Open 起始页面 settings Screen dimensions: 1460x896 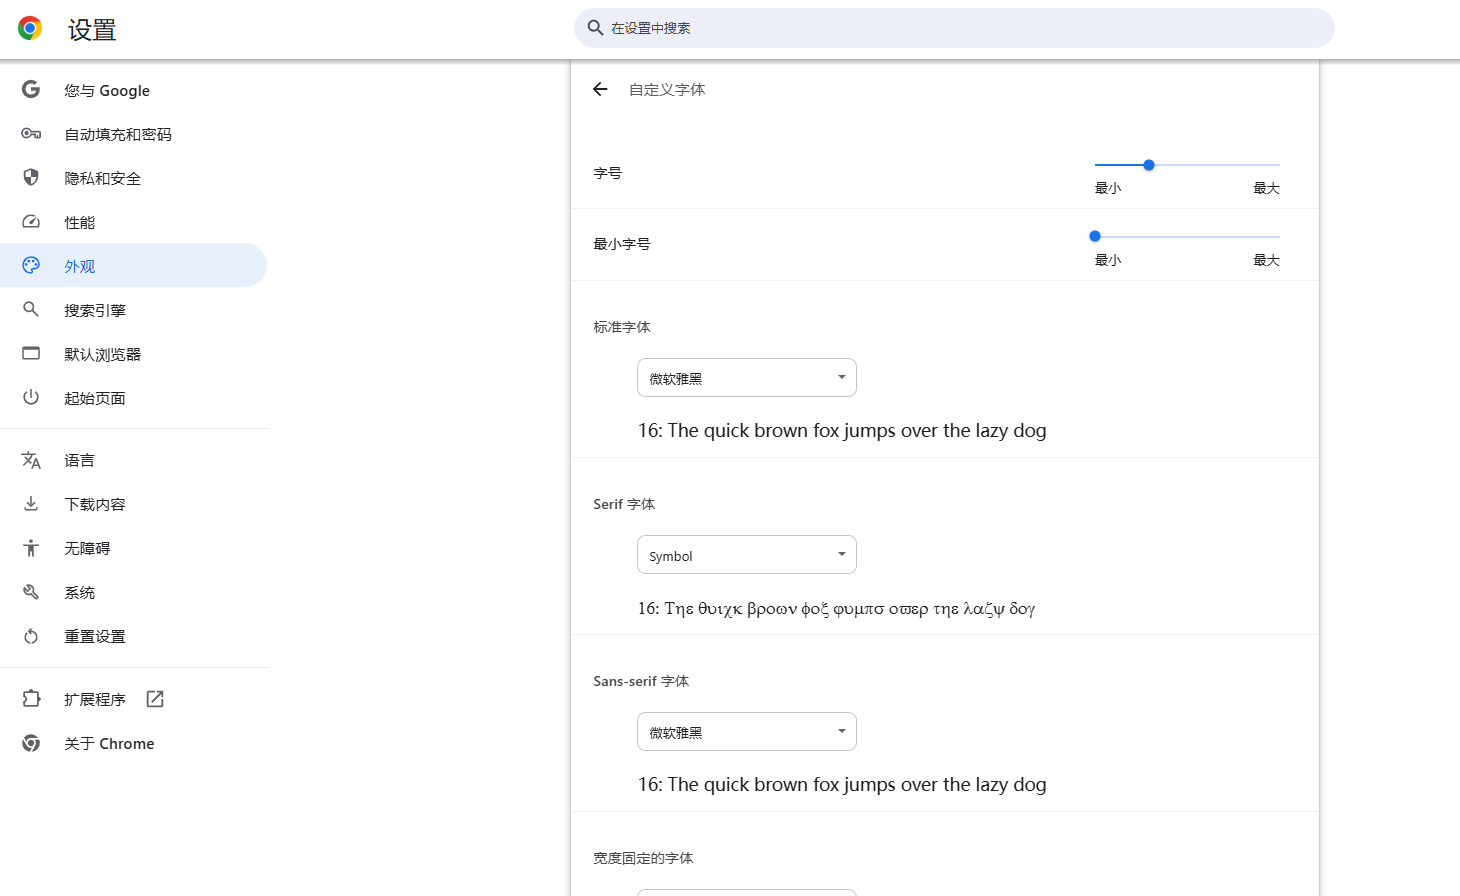click(x=134, y=398)
